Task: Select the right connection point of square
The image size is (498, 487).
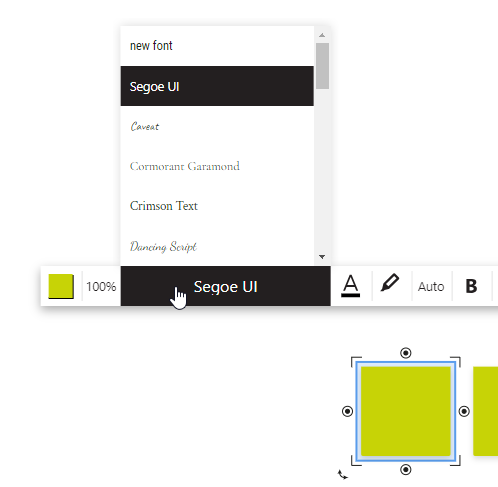Action: pos(464,411)
